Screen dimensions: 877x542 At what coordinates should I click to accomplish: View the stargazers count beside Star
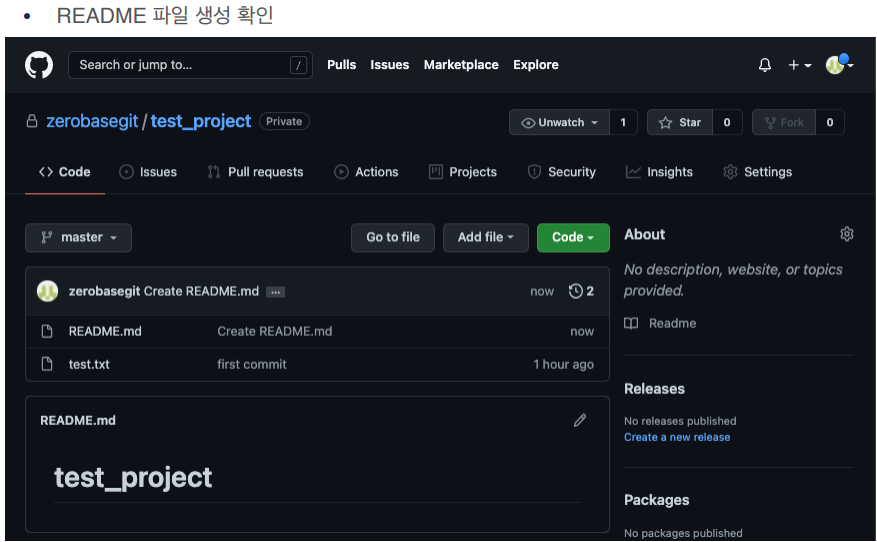tap(727, 122)
